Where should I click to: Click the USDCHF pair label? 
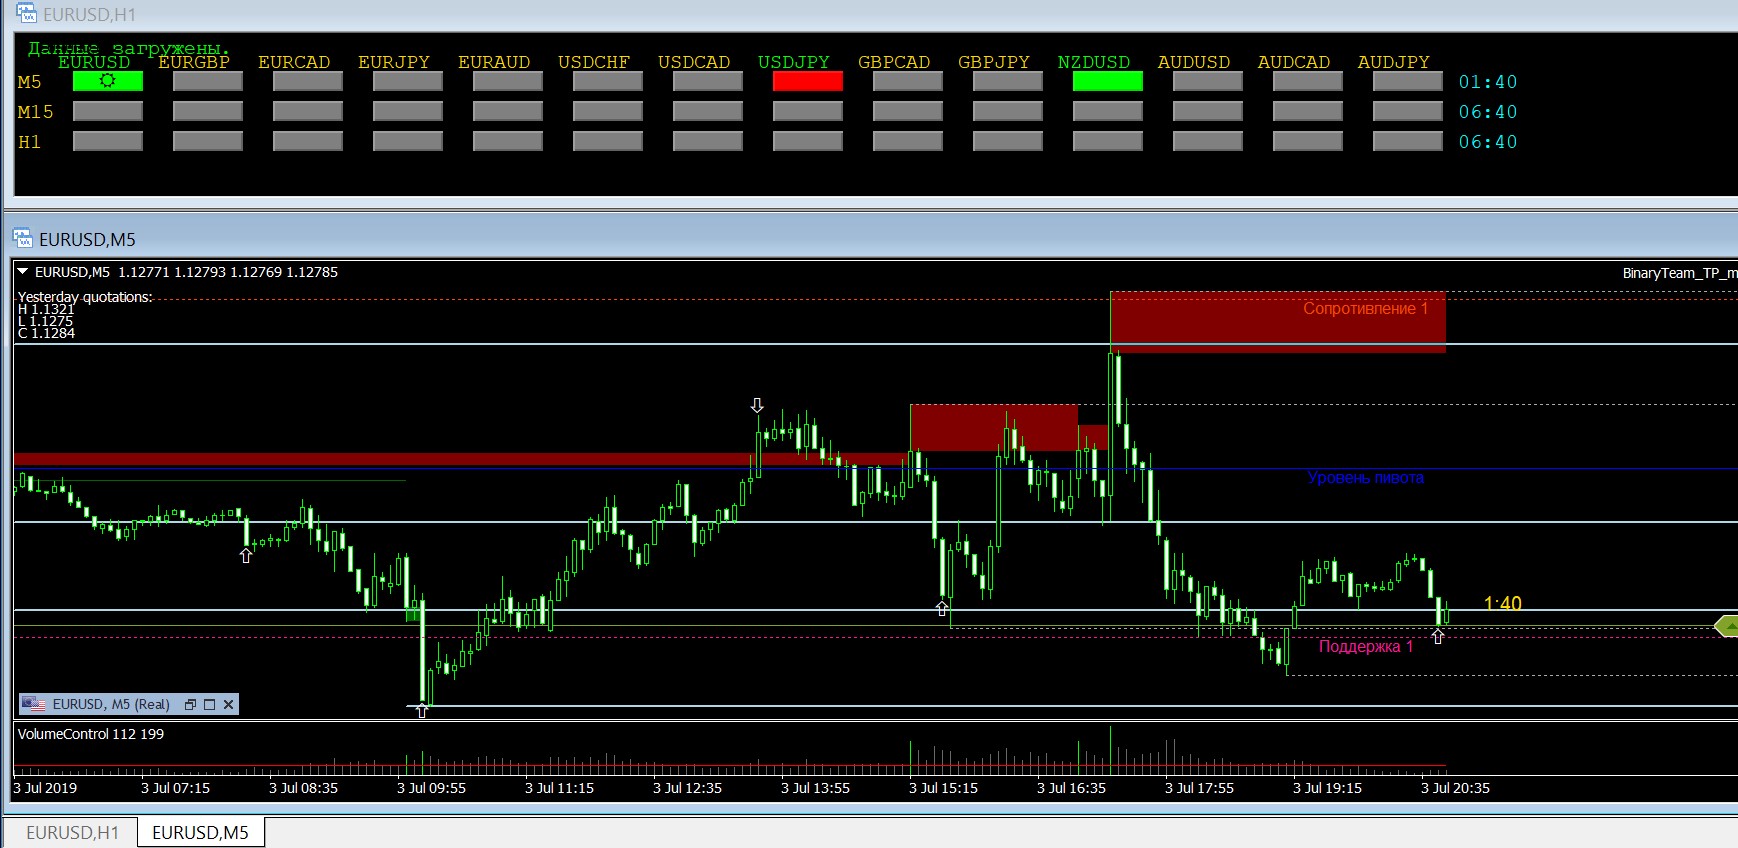point(594,62)
